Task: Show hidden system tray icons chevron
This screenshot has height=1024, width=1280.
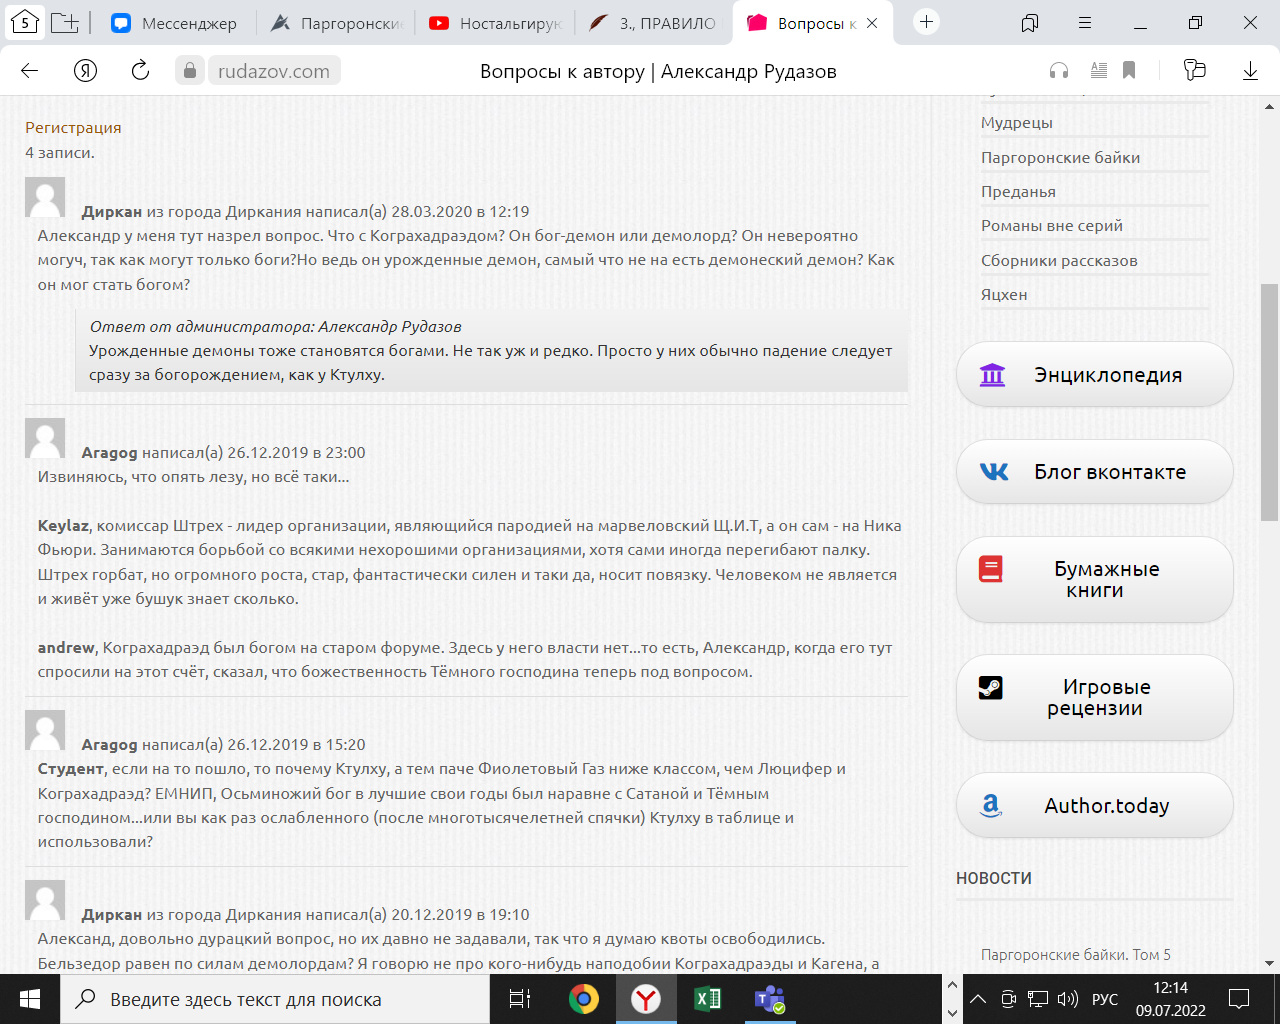Action: click(x=979, y=999)
